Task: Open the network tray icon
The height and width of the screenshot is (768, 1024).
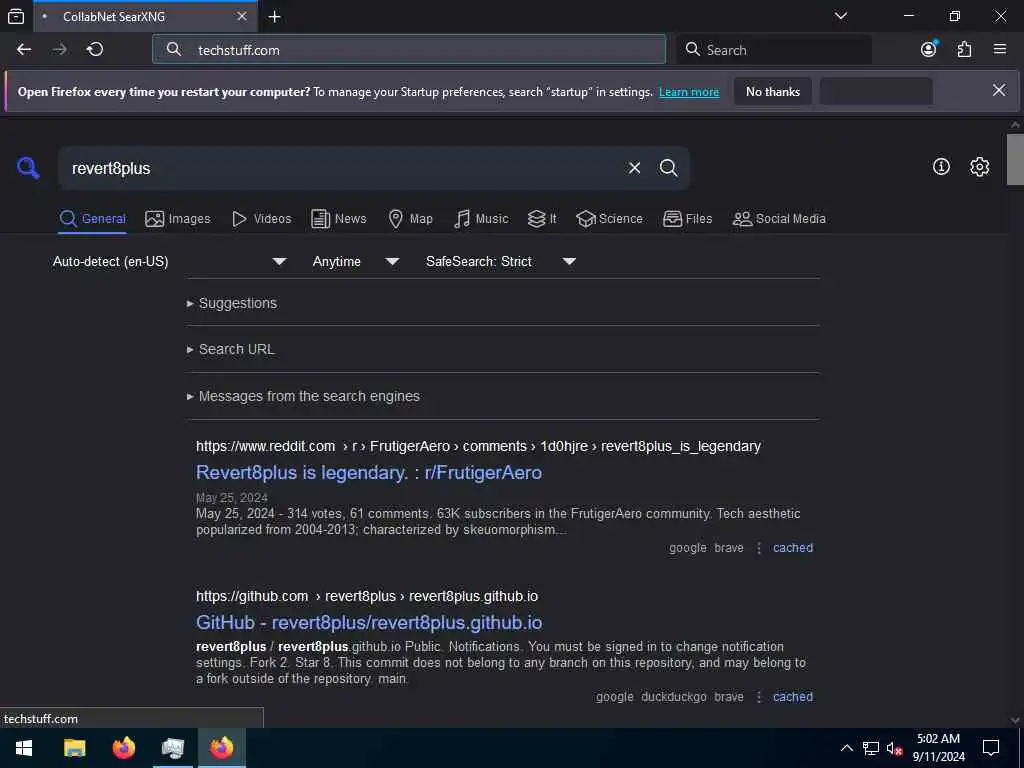Action: 871,748
